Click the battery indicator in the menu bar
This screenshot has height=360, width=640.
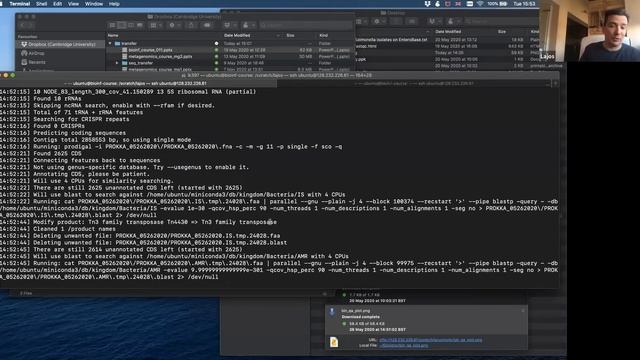tap(498, 4)
